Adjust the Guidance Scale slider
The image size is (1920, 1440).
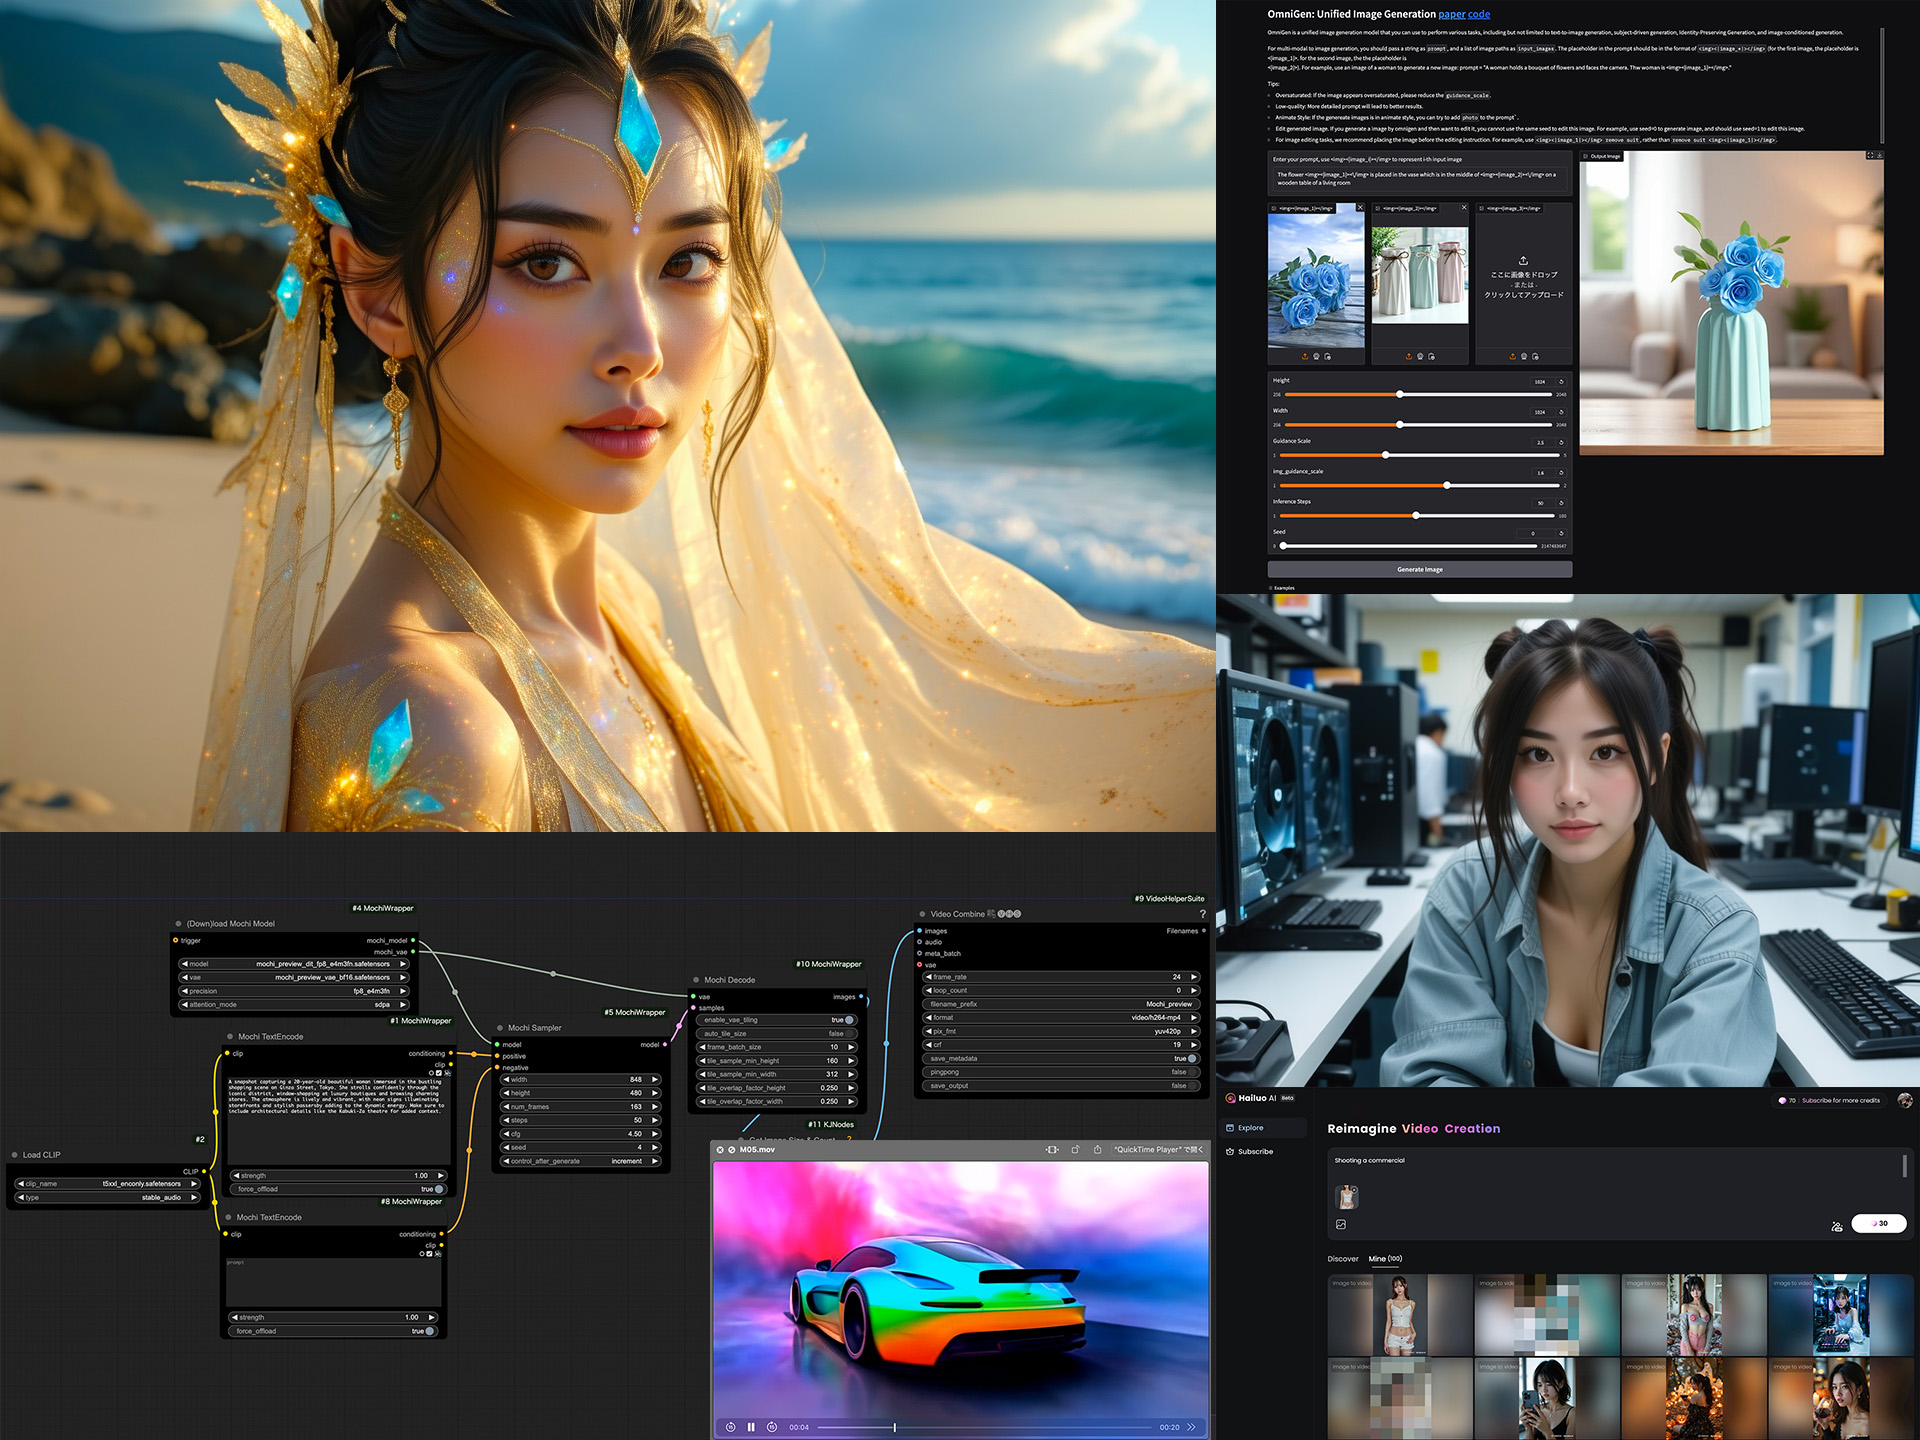pos(1385,455)
